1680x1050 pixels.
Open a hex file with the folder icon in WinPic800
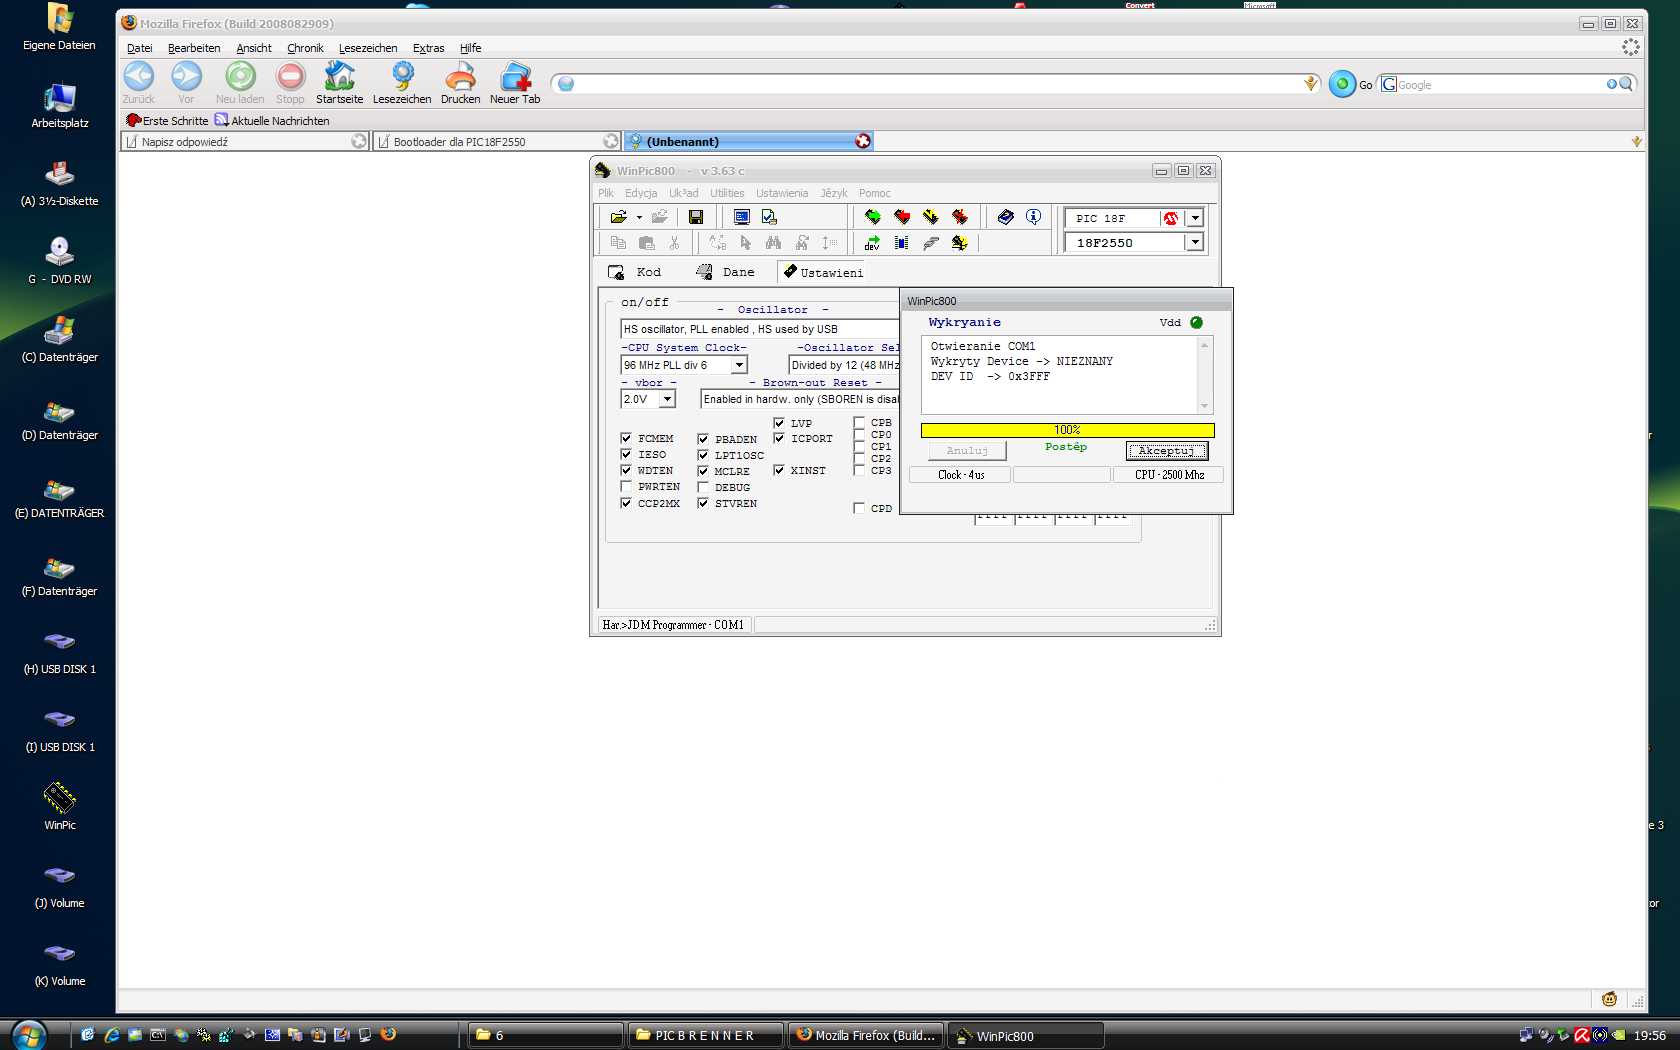[618, 217]
